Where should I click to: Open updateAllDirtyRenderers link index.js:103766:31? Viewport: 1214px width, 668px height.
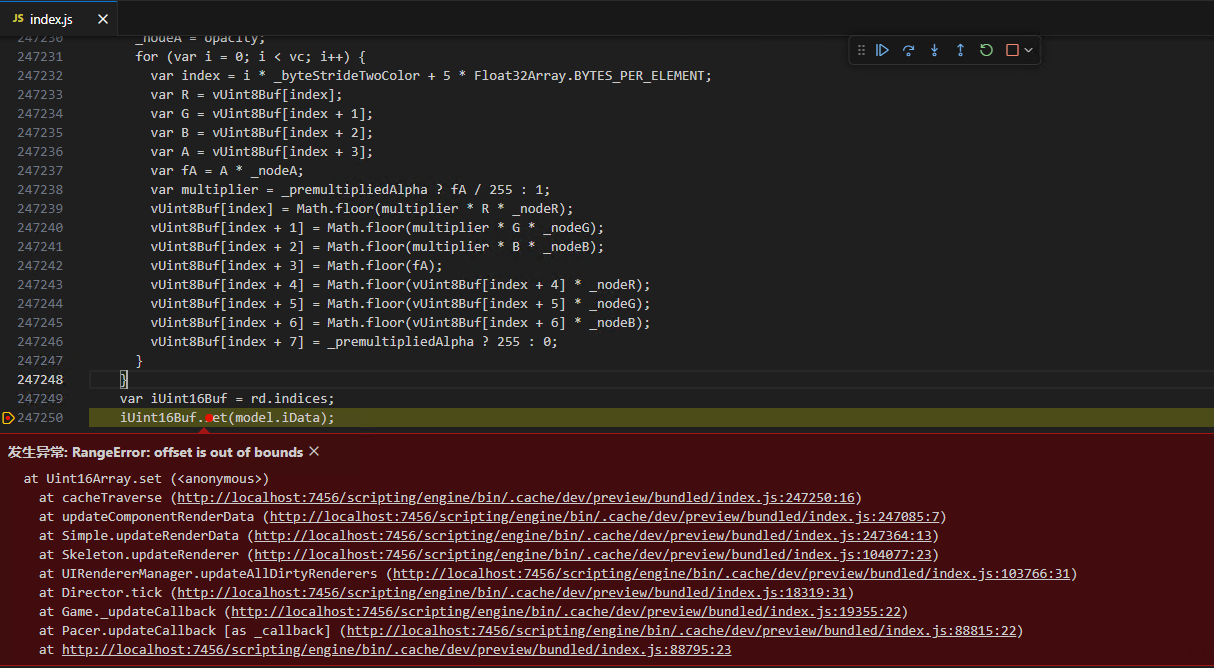tap(732, 573)
